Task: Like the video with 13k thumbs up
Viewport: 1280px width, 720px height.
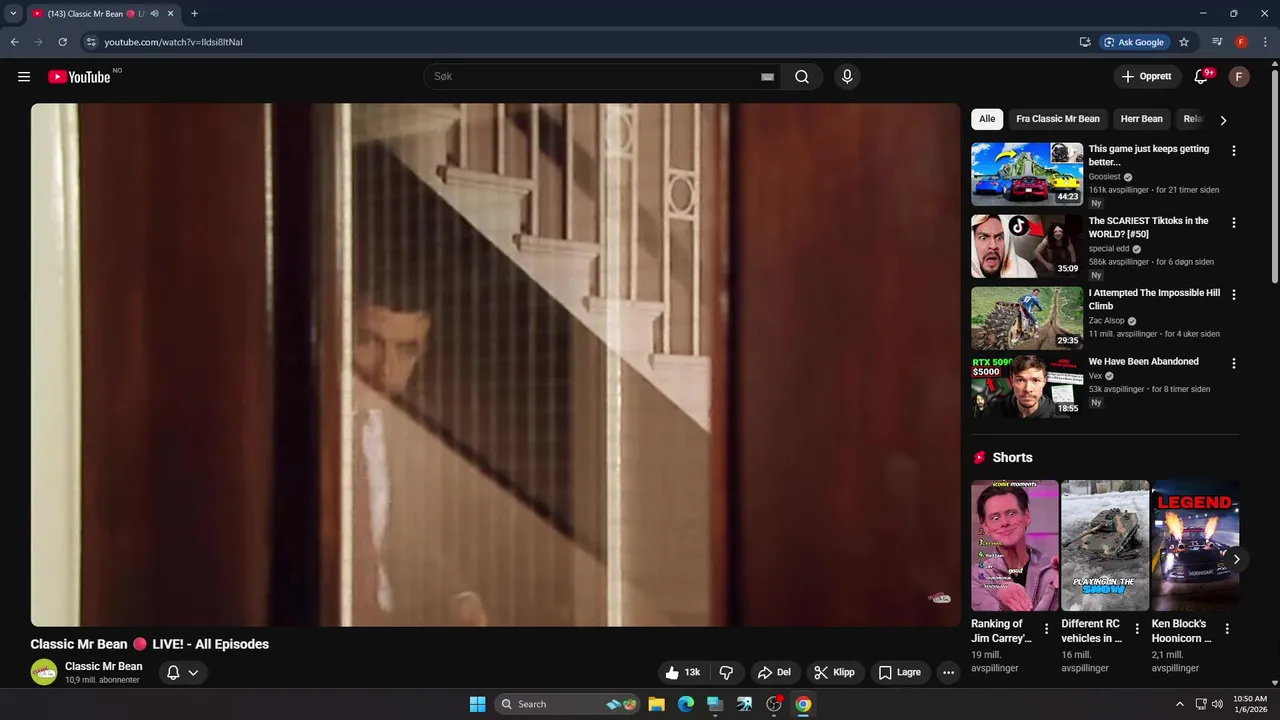Action: tap(684, 672)
